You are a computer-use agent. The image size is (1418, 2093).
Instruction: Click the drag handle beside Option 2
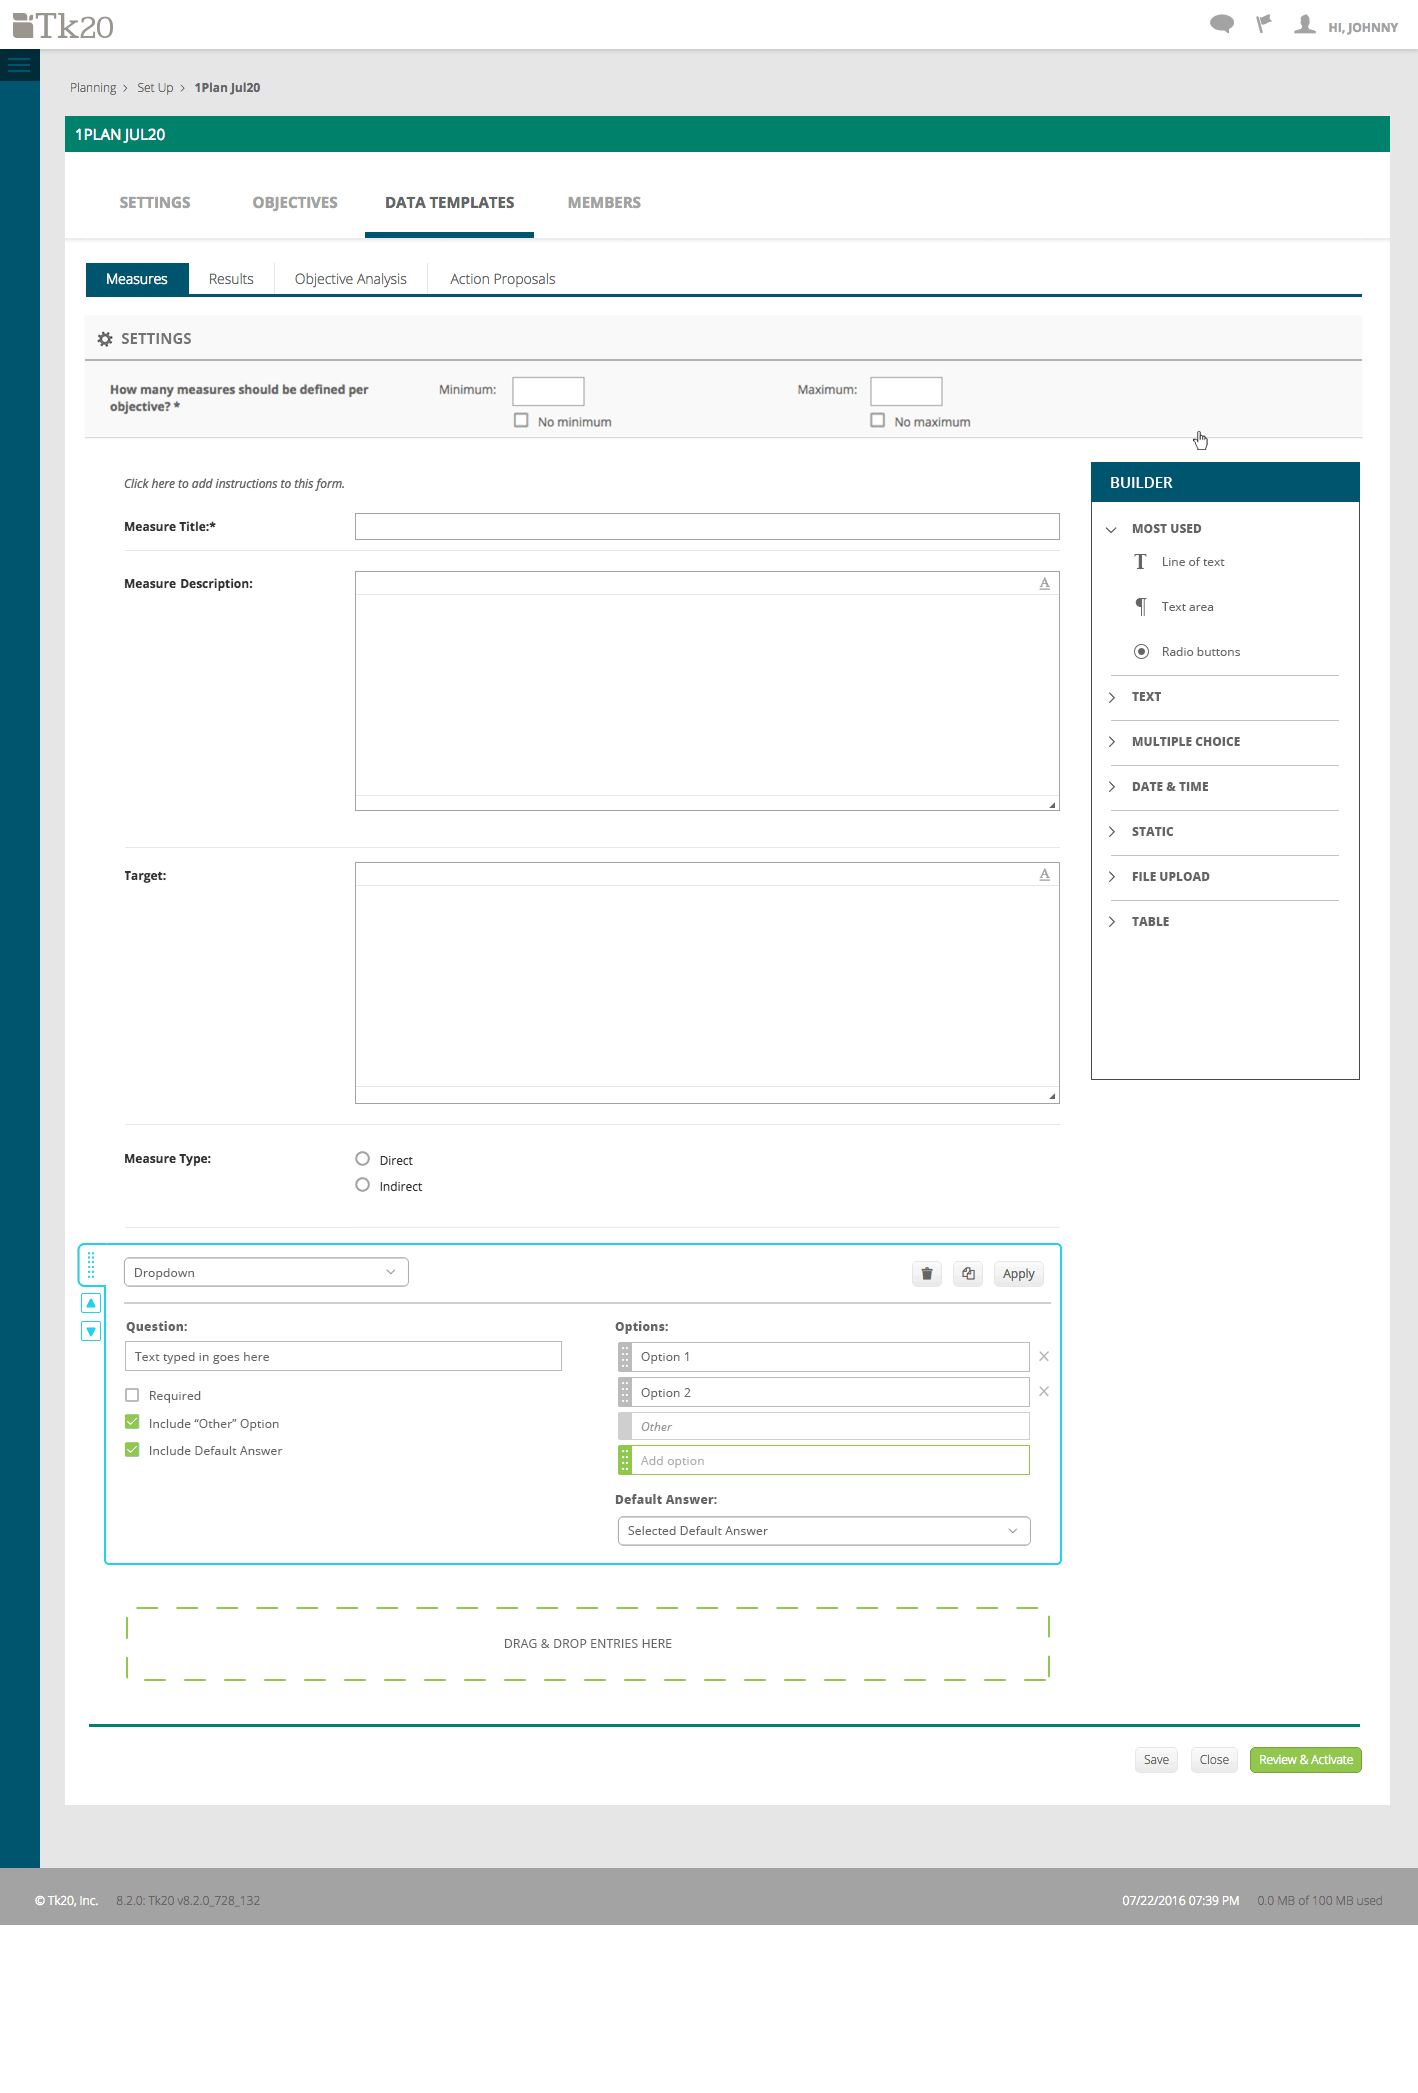pos(625,1392)
